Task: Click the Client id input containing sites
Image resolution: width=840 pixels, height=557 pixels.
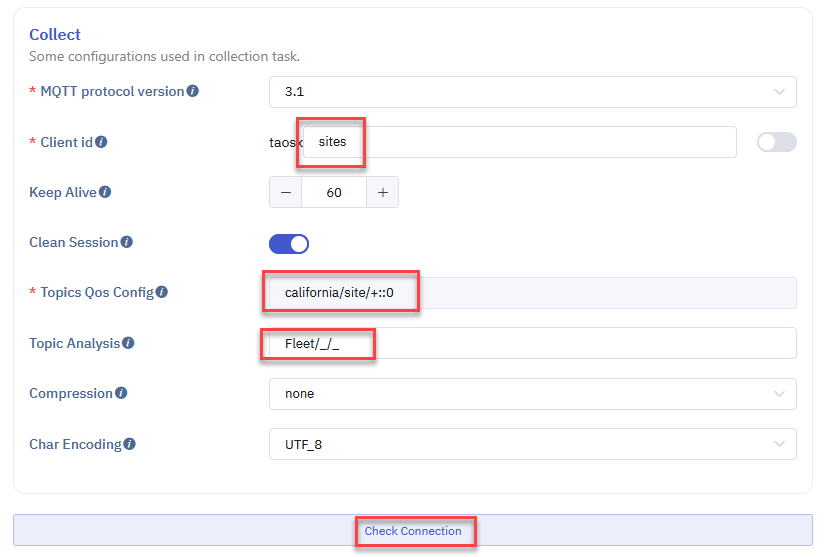Action: pyautogui.click(x=520, y=142)
